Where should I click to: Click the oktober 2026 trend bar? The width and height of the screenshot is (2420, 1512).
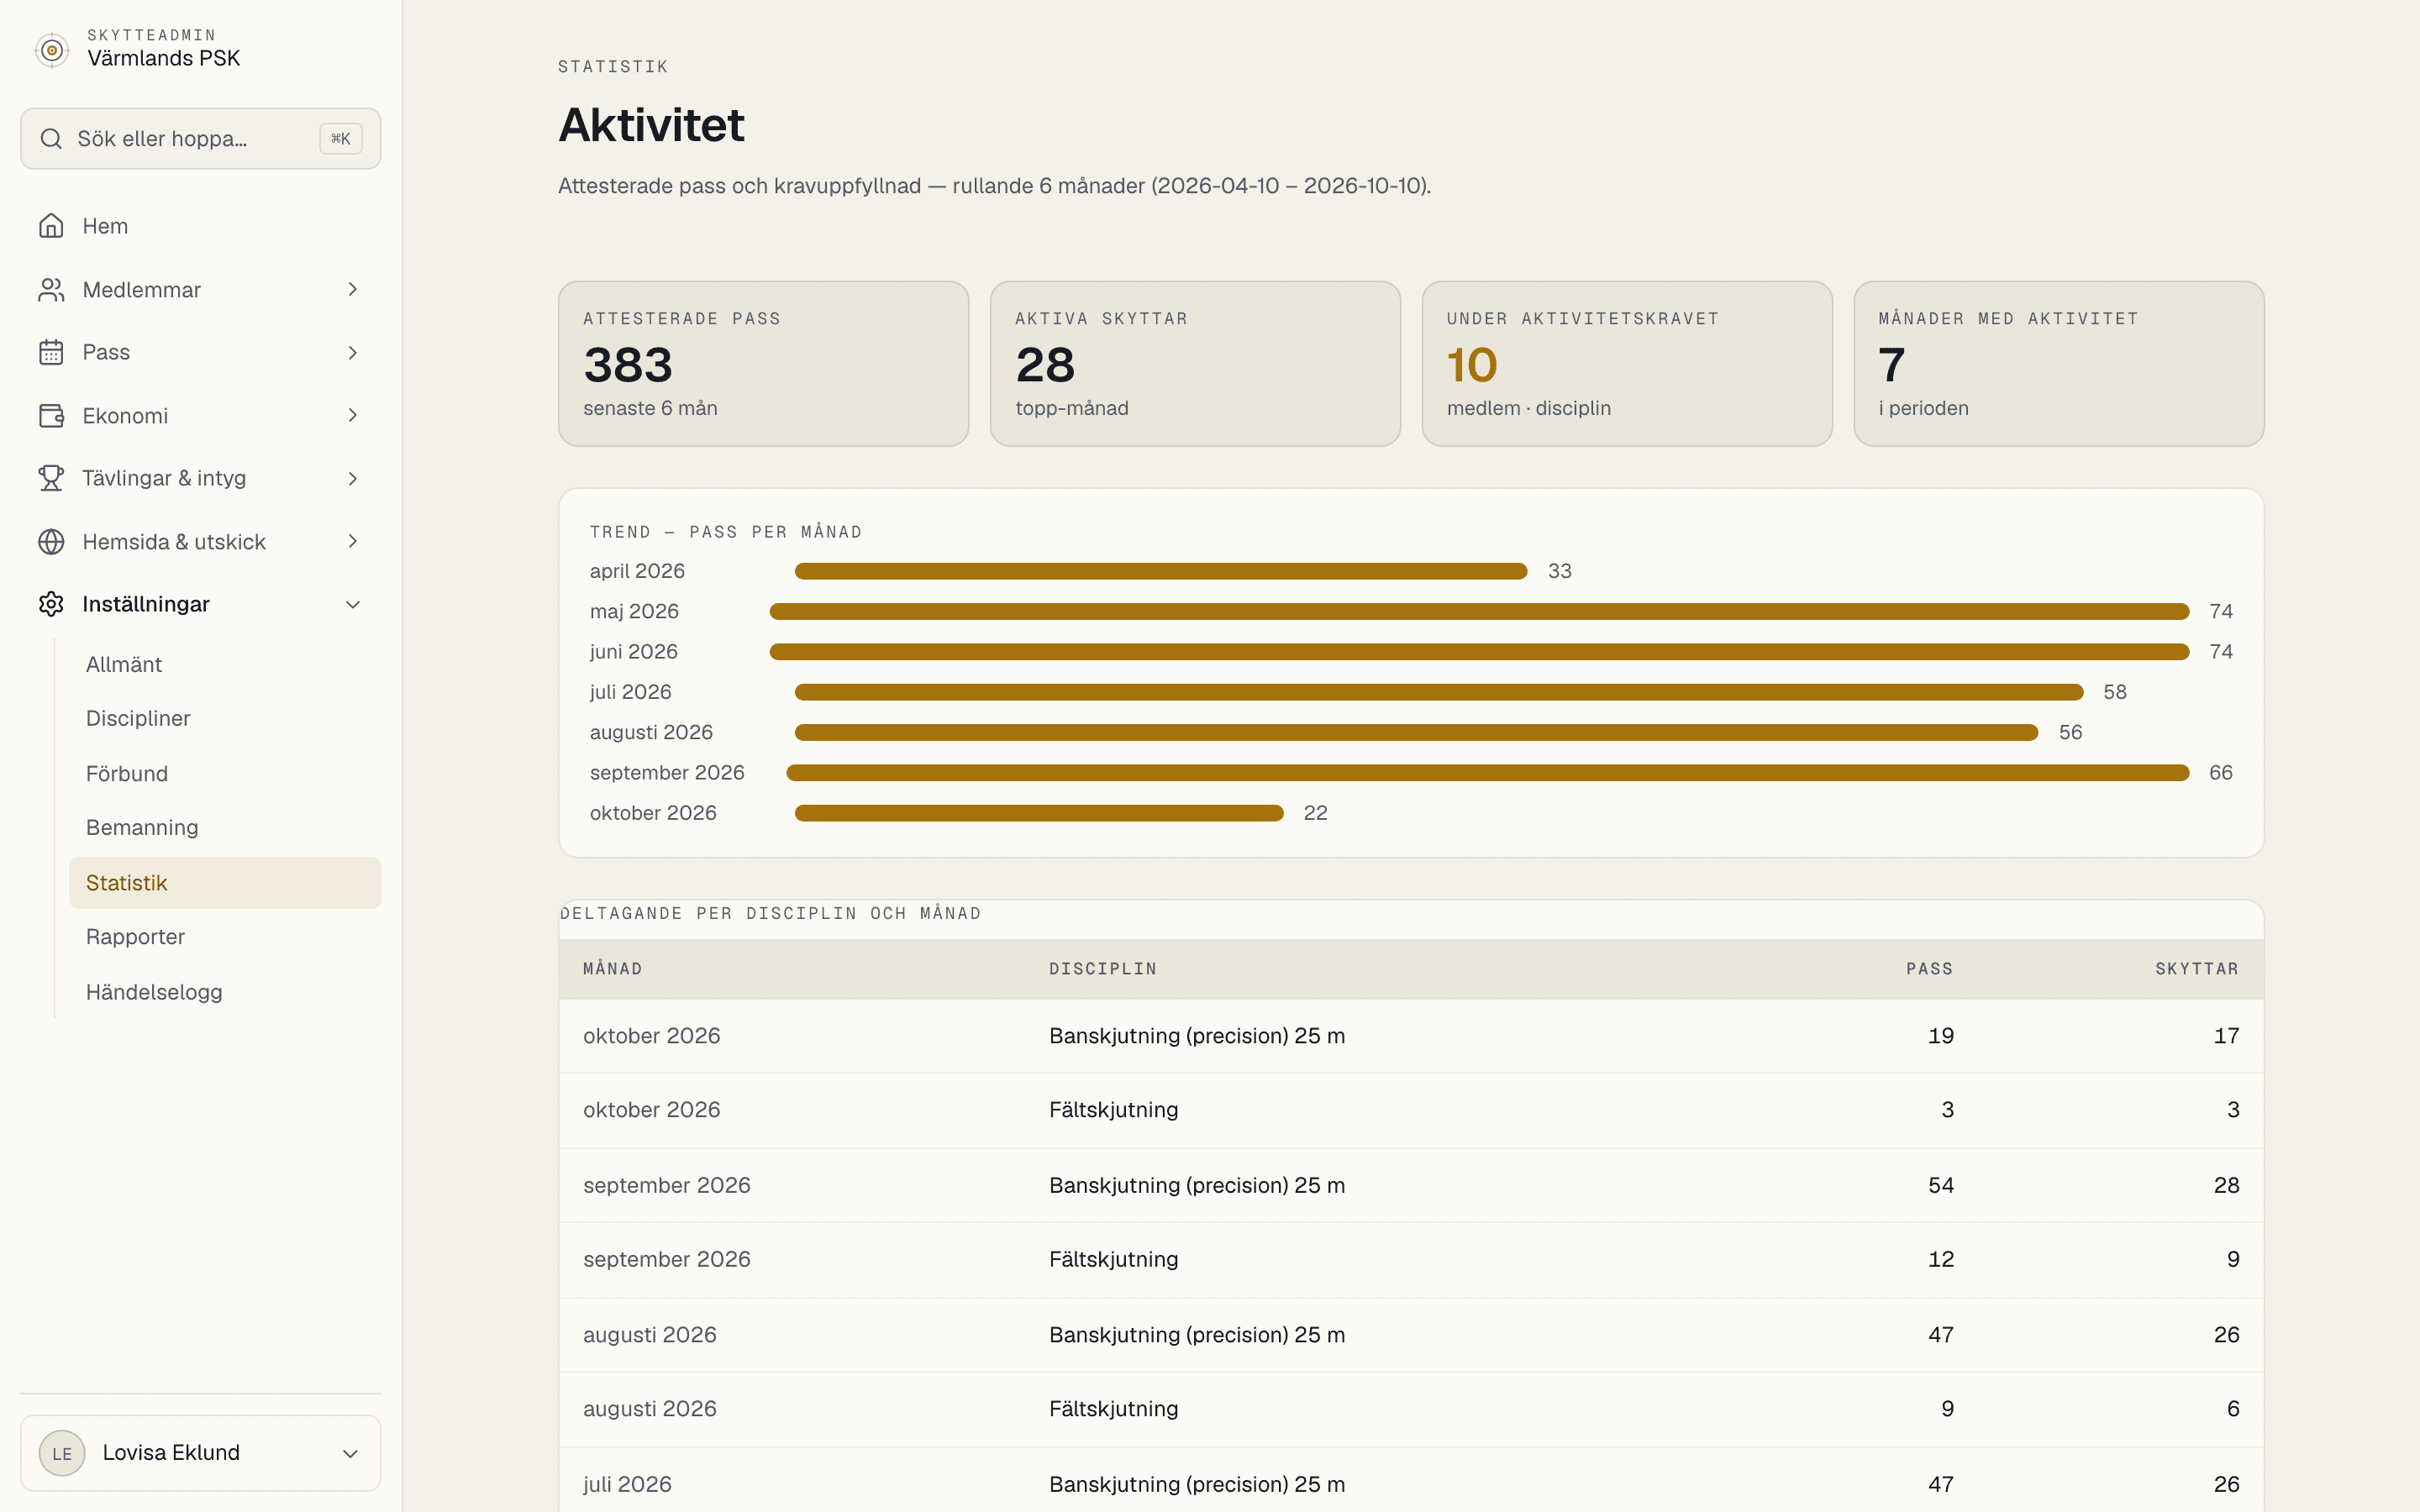pyautogui.click(x=1039, y=813)
